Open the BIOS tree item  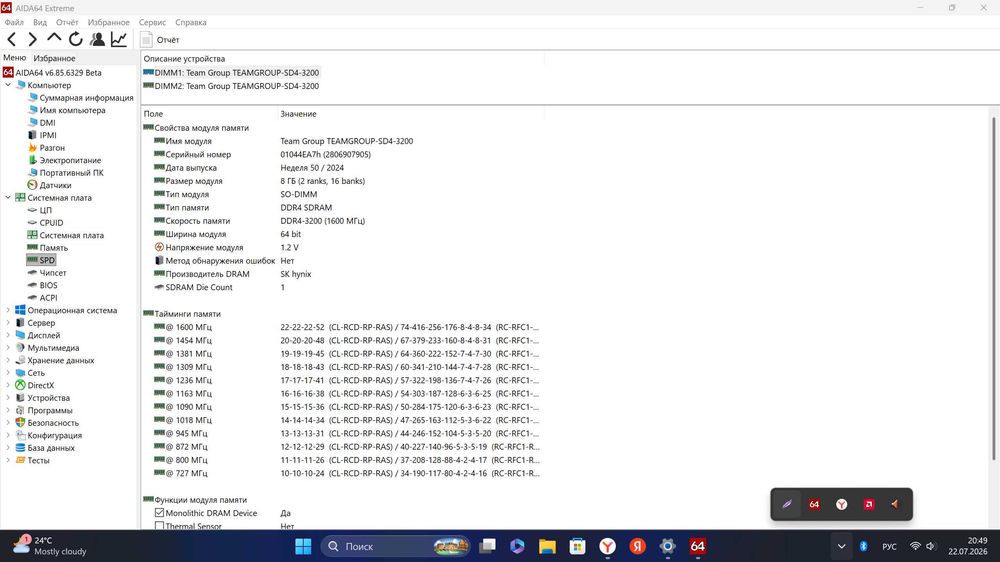coord(48,285)
